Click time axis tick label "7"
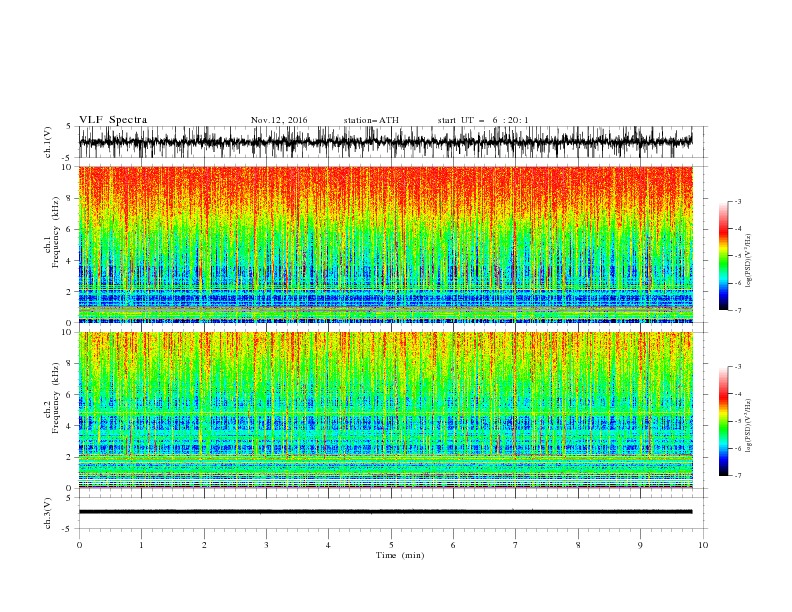 click(516, 545)
